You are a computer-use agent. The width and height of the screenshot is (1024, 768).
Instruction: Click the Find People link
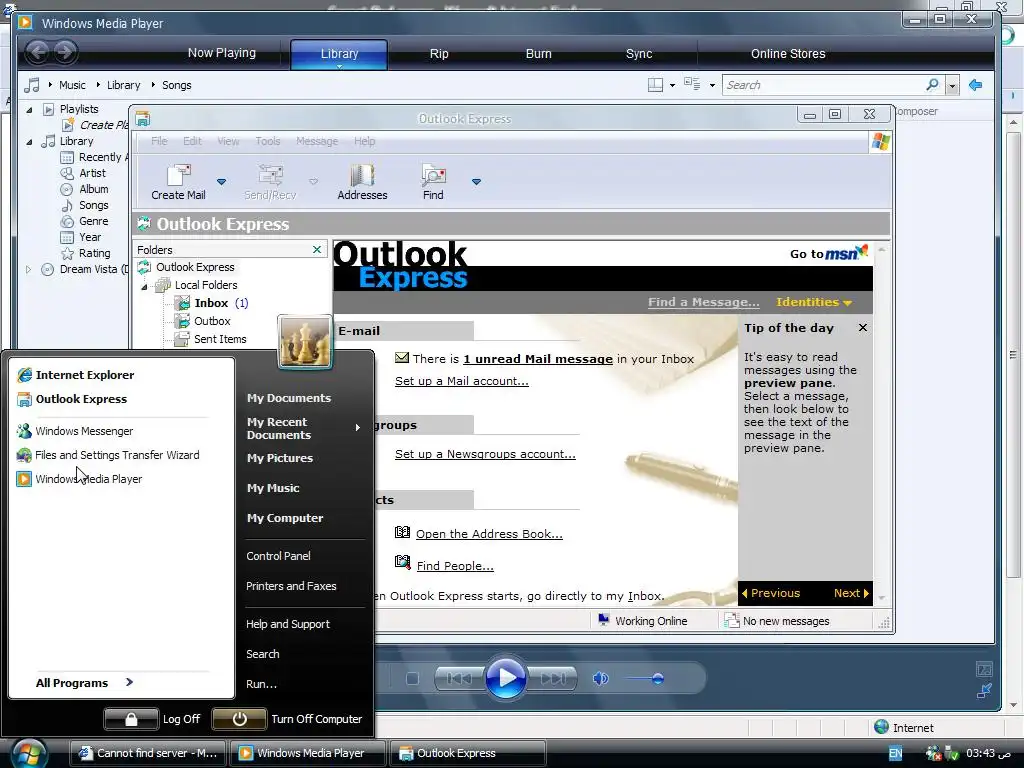click(455, 566)
